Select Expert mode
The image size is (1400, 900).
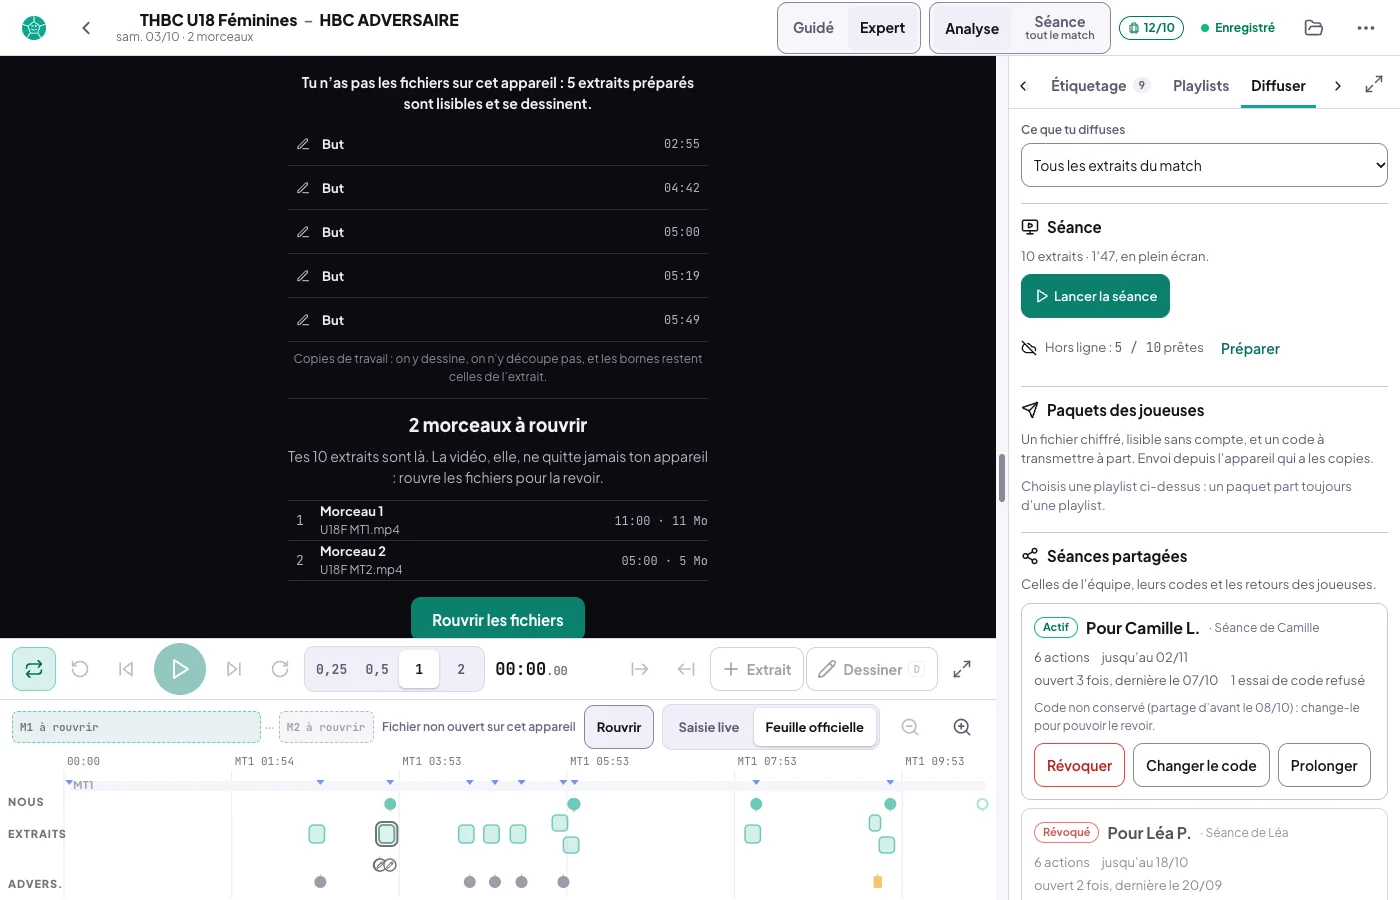tap(882, 28)
